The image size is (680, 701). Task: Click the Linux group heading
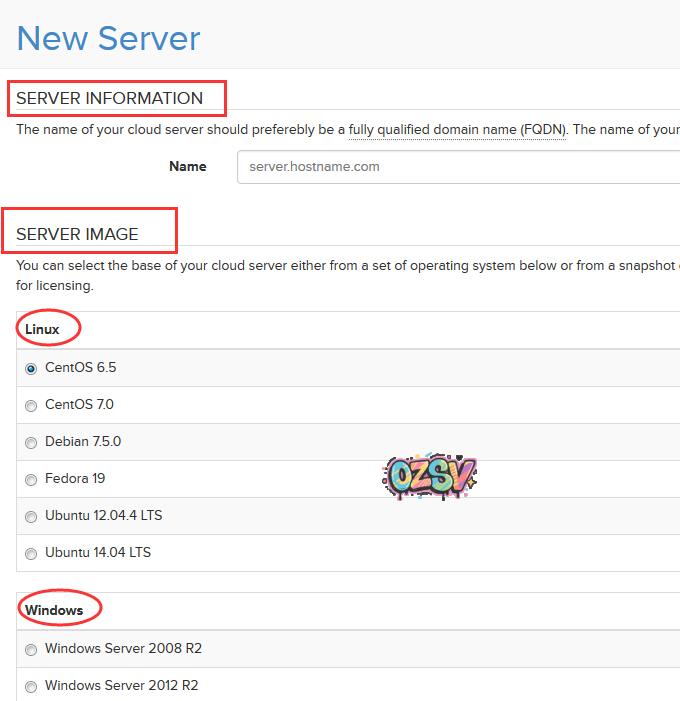pyautogui.click(x=43, y=329)
